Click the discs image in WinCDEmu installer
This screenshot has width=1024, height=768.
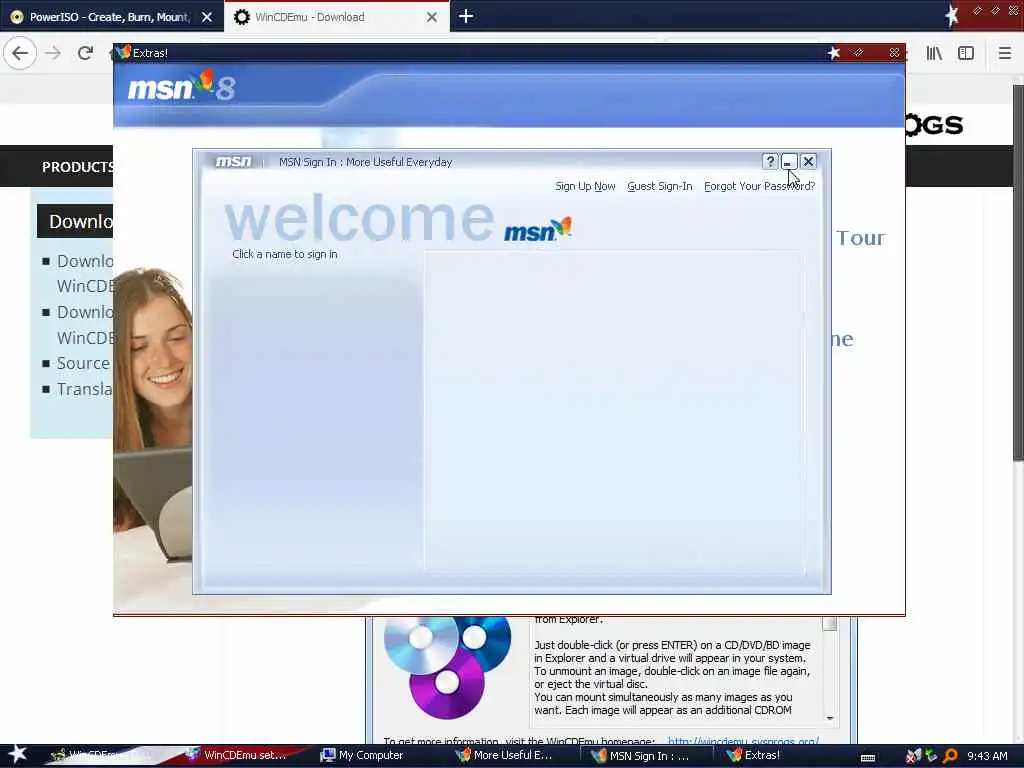[447, 666]
